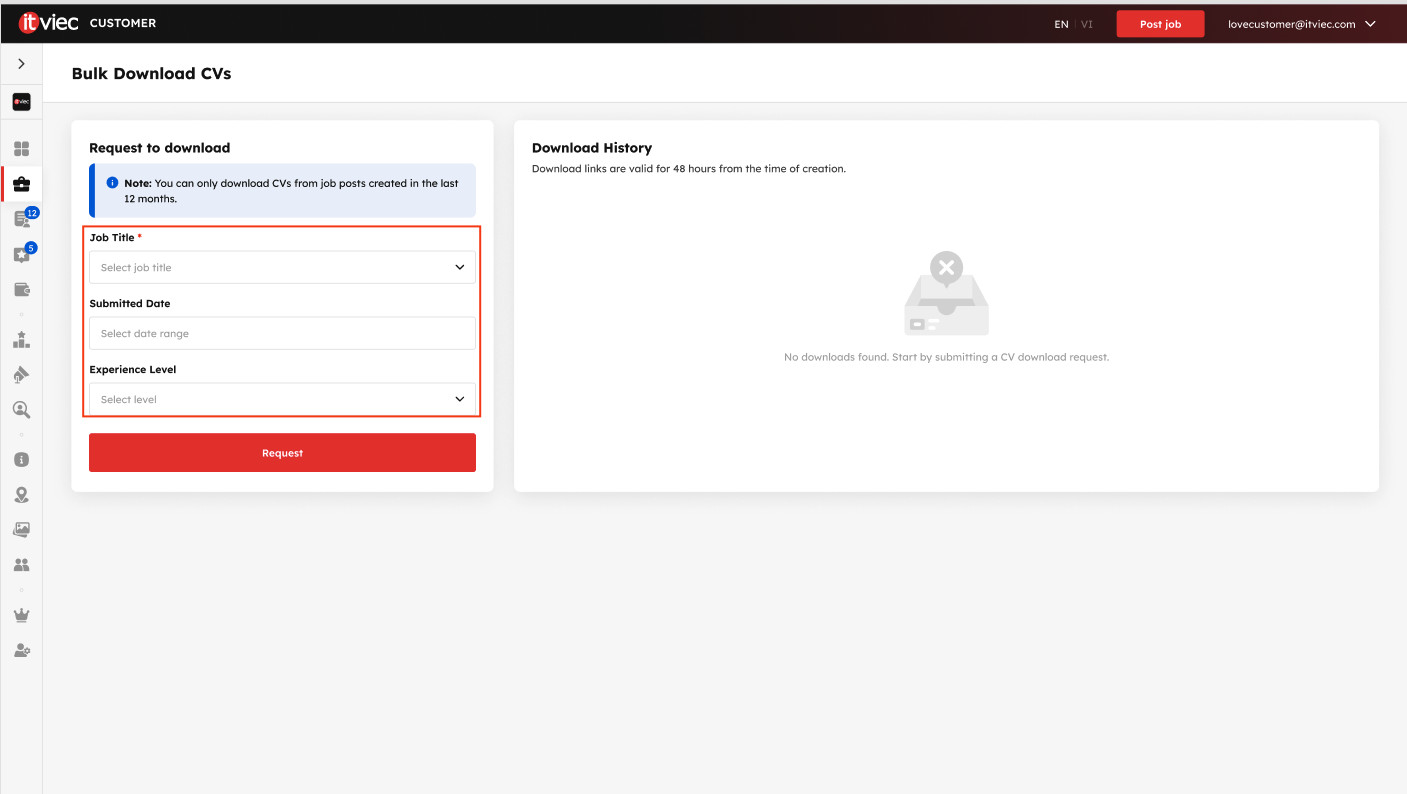Open the candidate search magnifier icon
The height and width of the screenshot is (794, 1407).
point(21,410)
